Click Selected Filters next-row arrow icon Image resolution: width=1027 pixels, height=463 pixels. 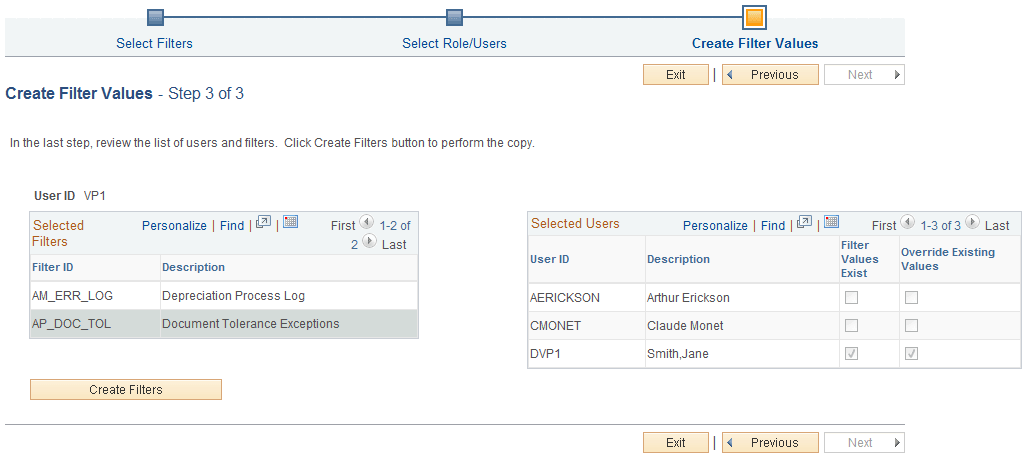[x=369, y=242]
